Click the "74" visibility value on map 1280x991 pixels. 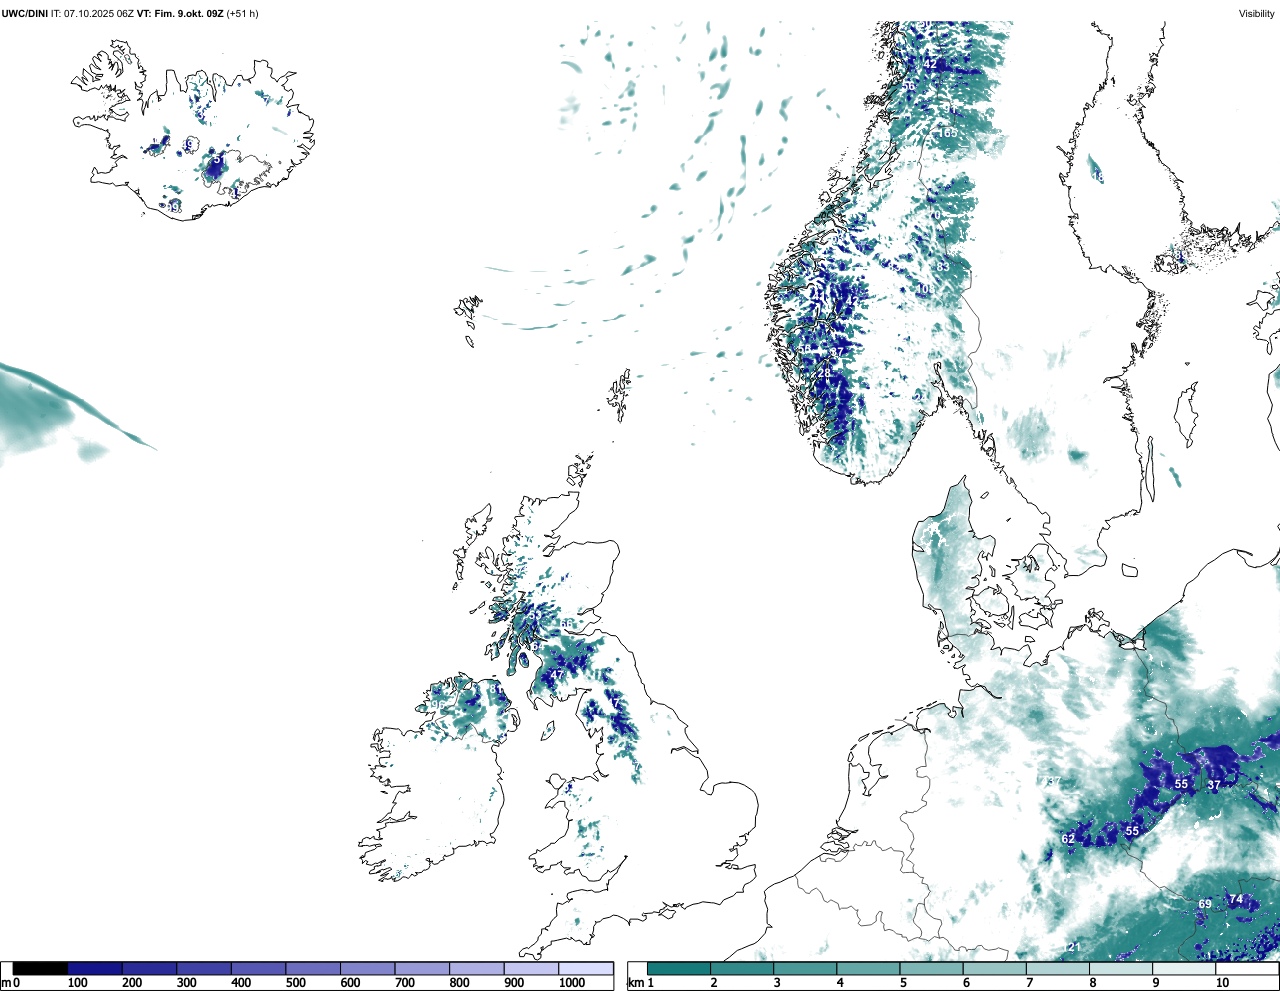click(x=1236, y=899)
